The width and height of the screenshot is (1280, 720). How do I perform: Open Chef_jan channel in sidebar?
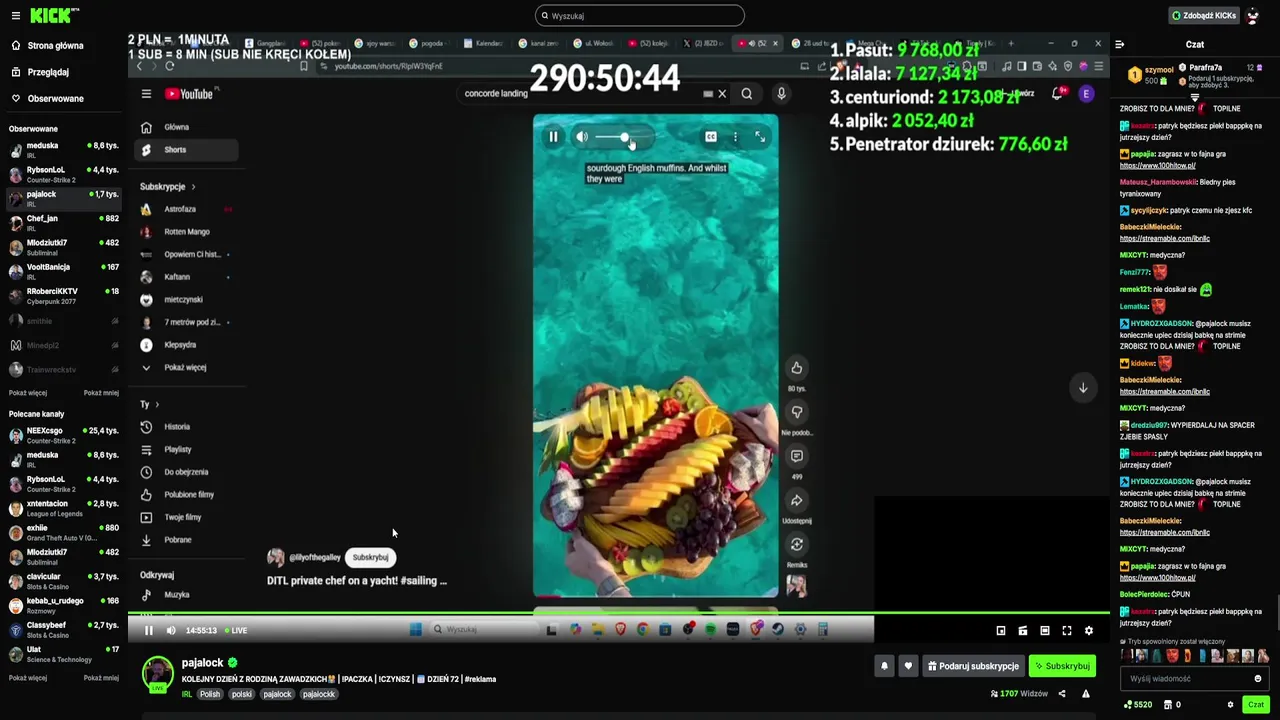pyautogui.click(x=64, y=223)
